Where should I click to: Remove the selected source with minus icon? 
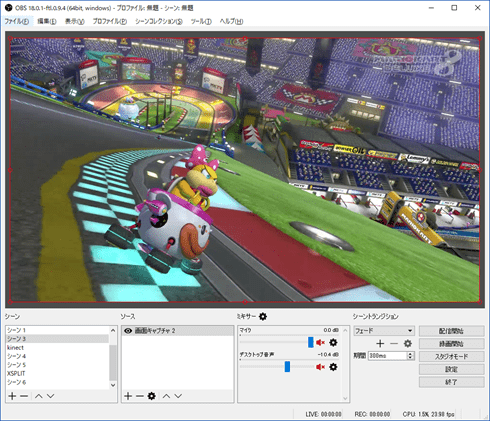click(x=140, y=396)
